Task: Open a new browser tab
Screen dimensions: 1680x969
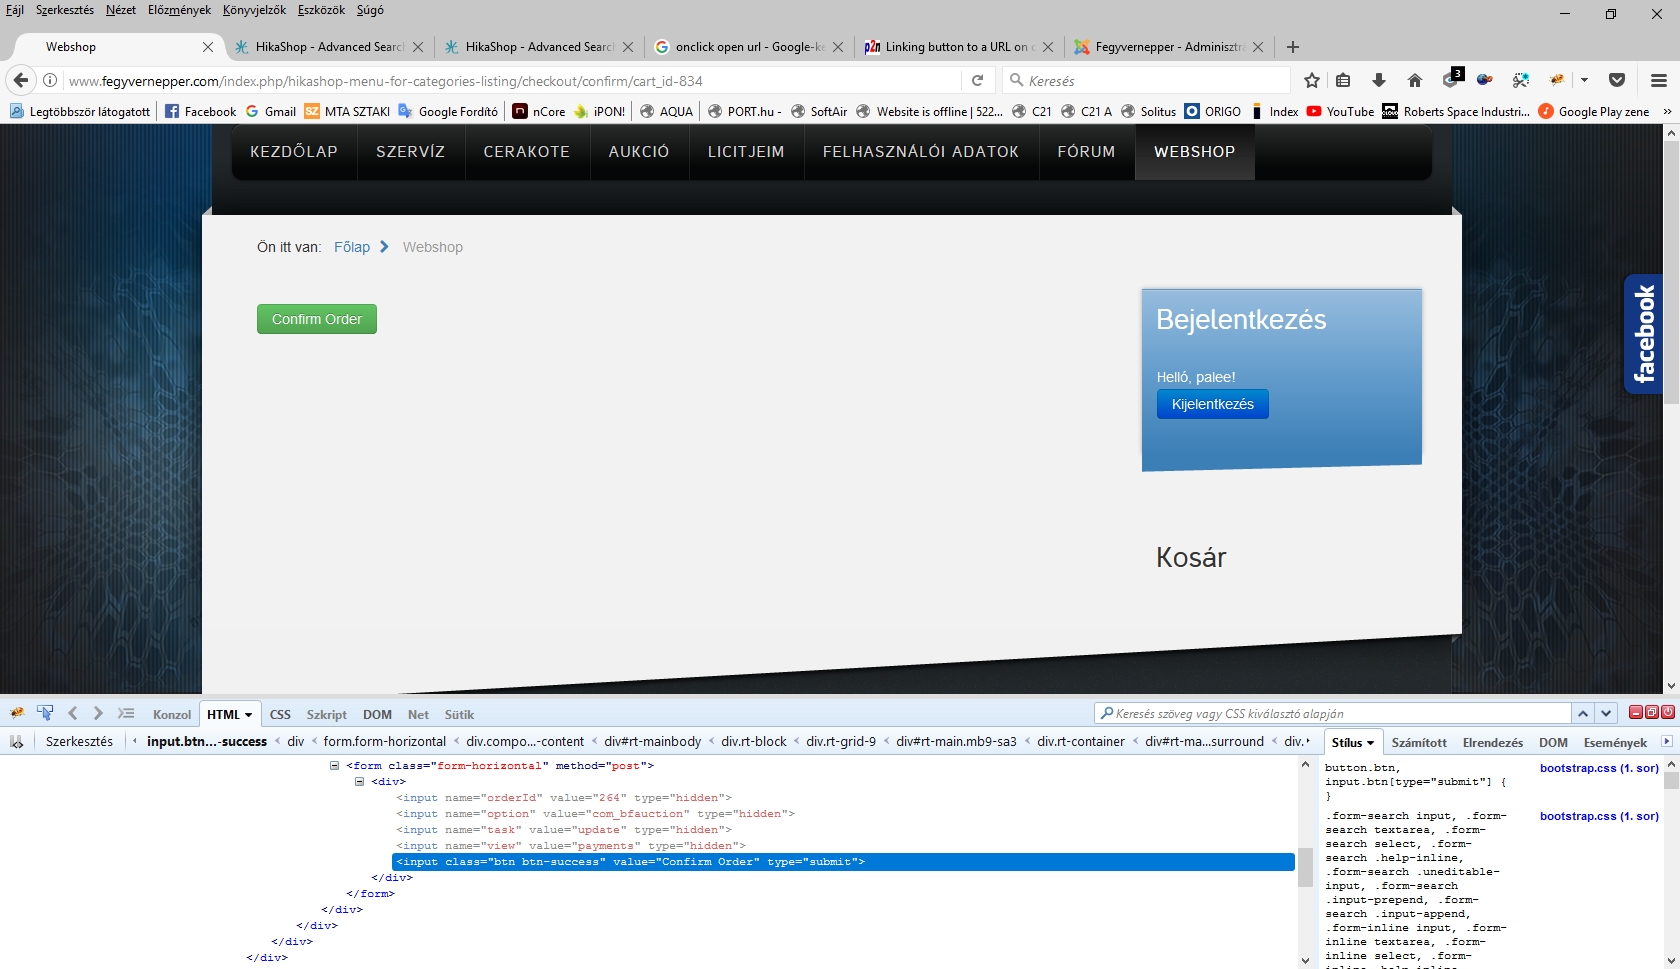Action: (x=1293, y=47)
